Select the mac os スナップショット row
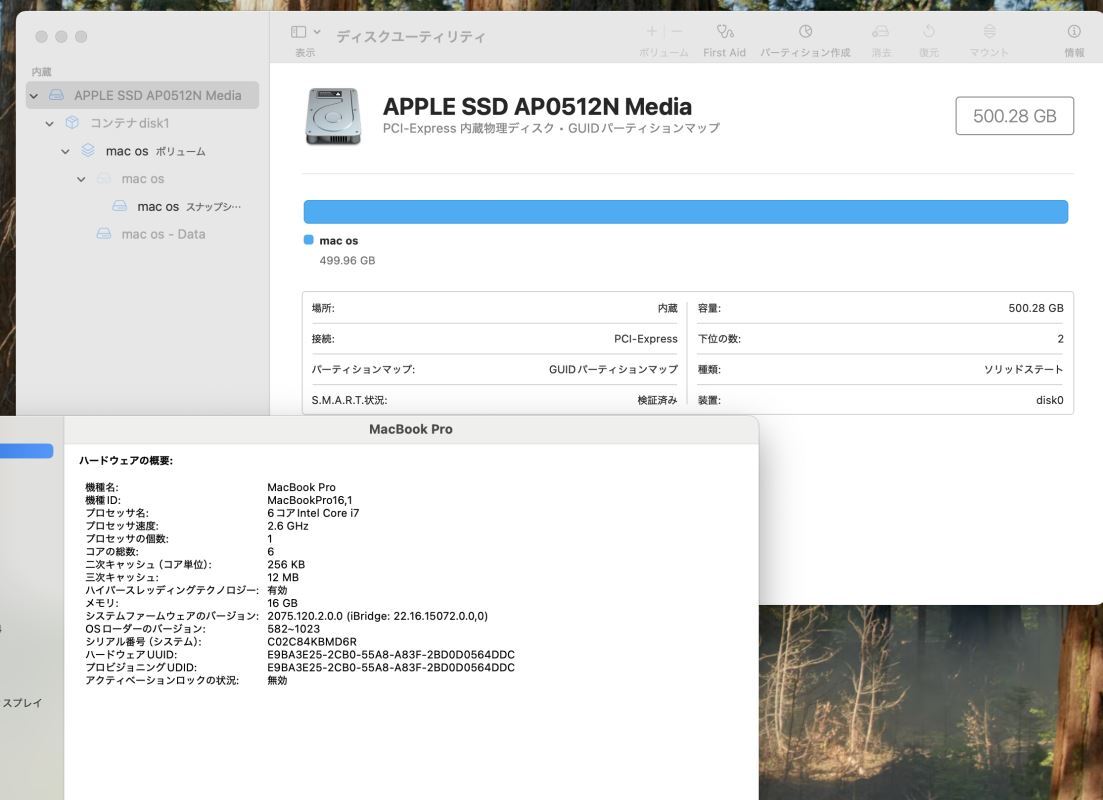1103x800 pixels. click(189, 206)
